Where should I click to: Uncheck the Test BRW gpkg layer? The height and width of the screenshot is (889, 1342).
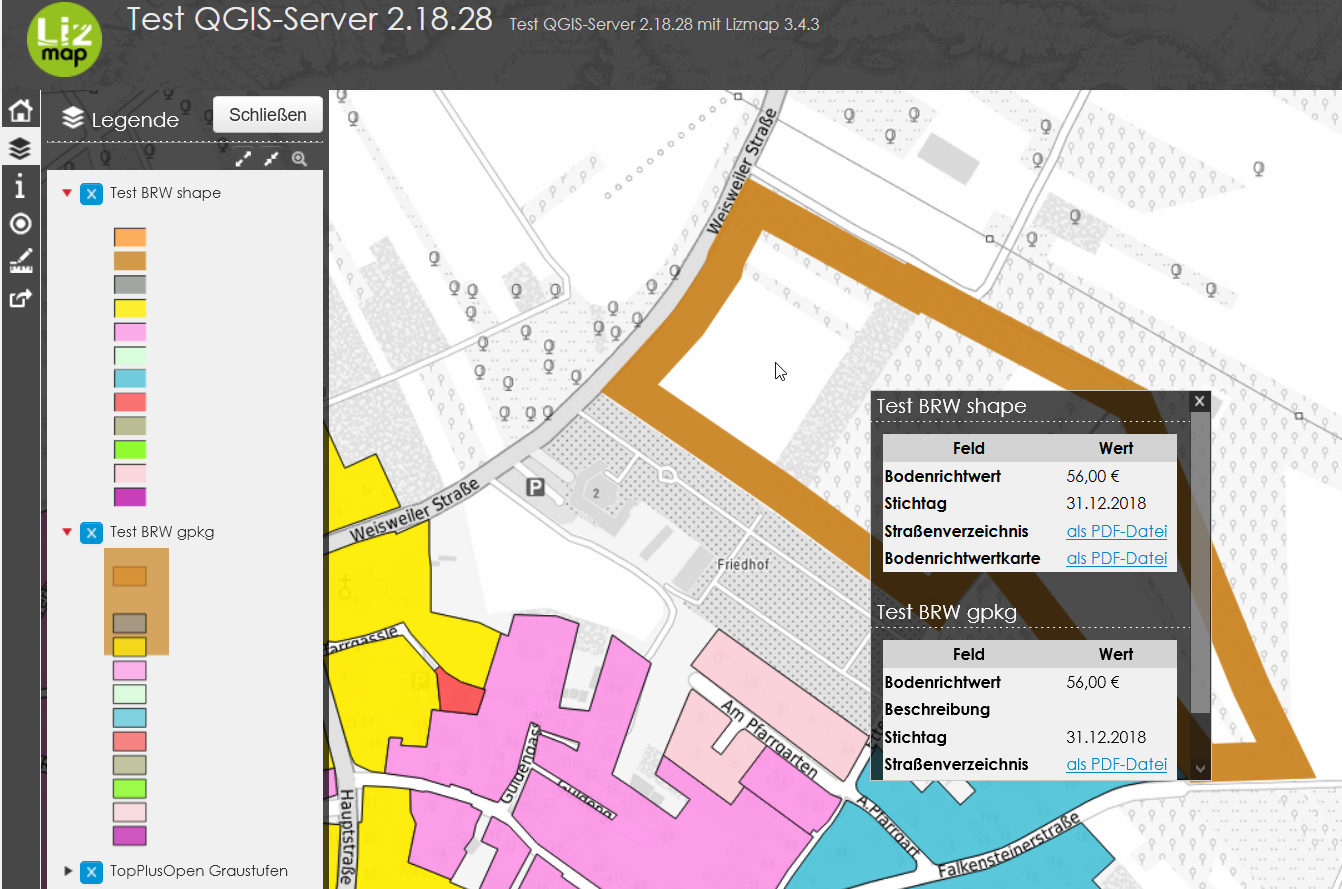tap(91, 532)
